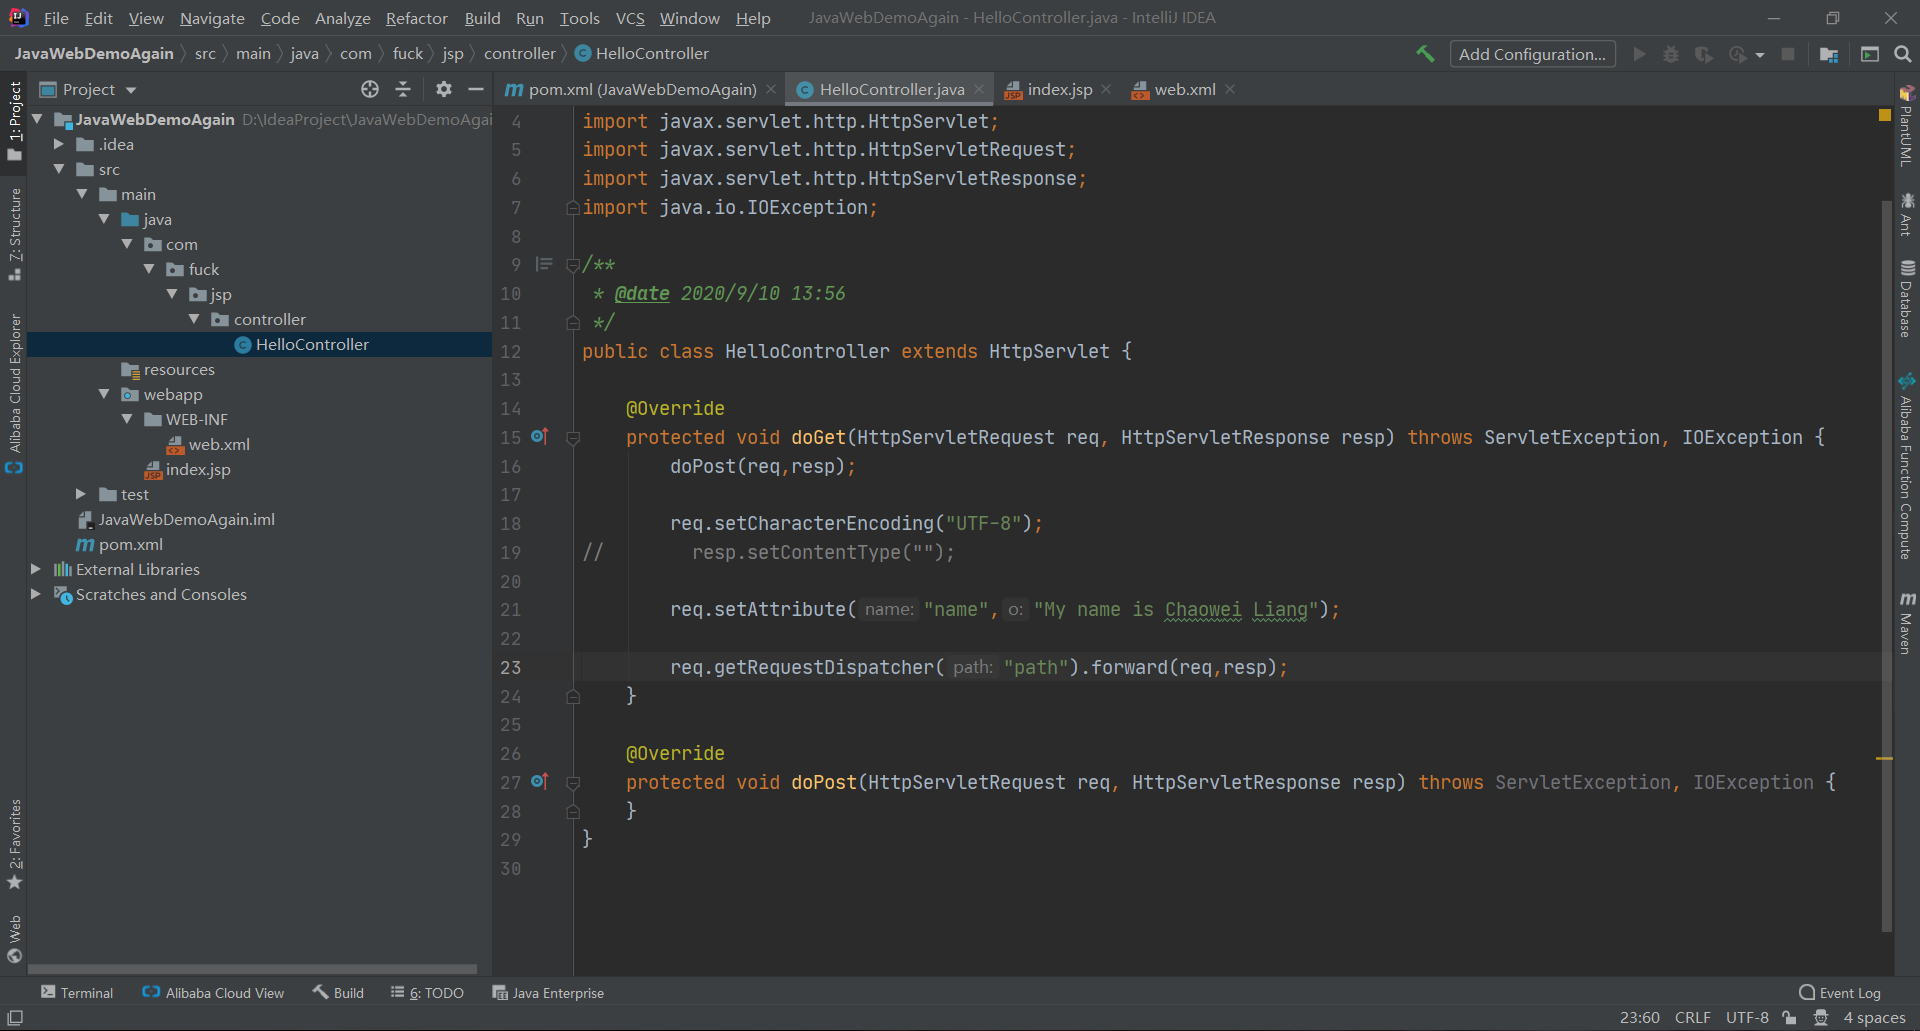Open the Favorites tool window
The image size is (1920, 1031).
14,845
